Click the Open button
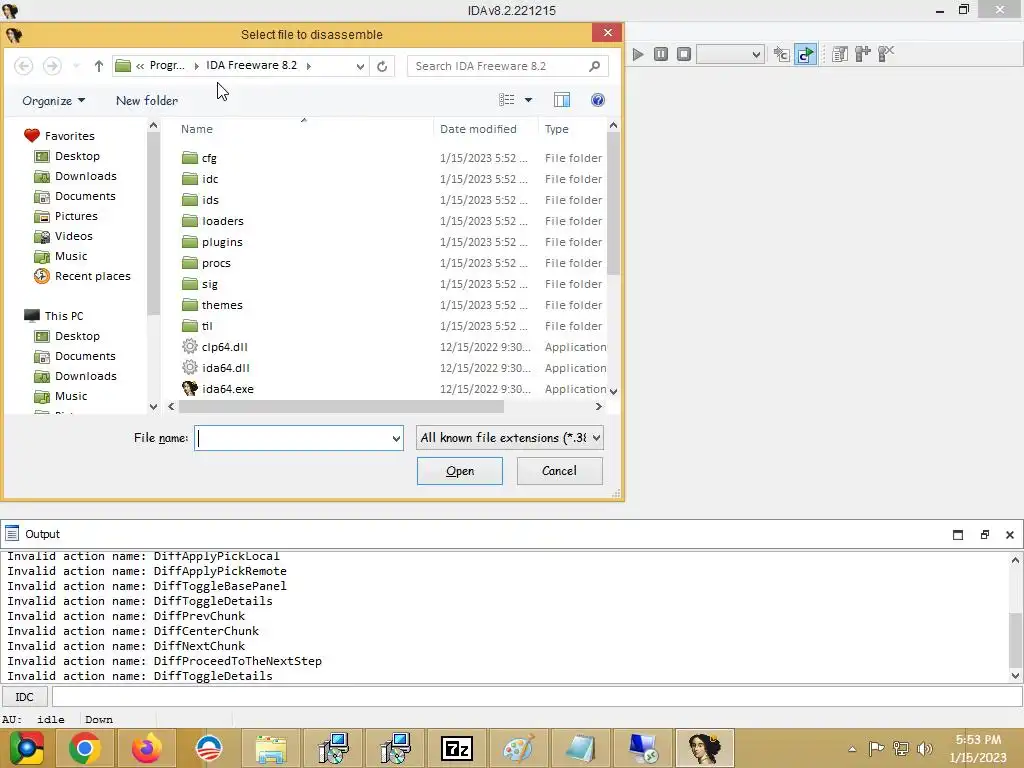 tap(460, 471)
